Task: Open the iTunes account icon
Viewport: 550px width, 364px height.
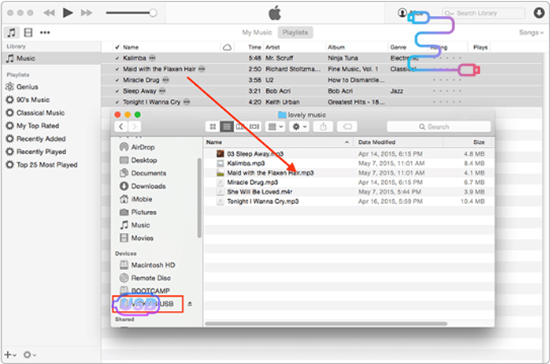Action: (402, 13)
